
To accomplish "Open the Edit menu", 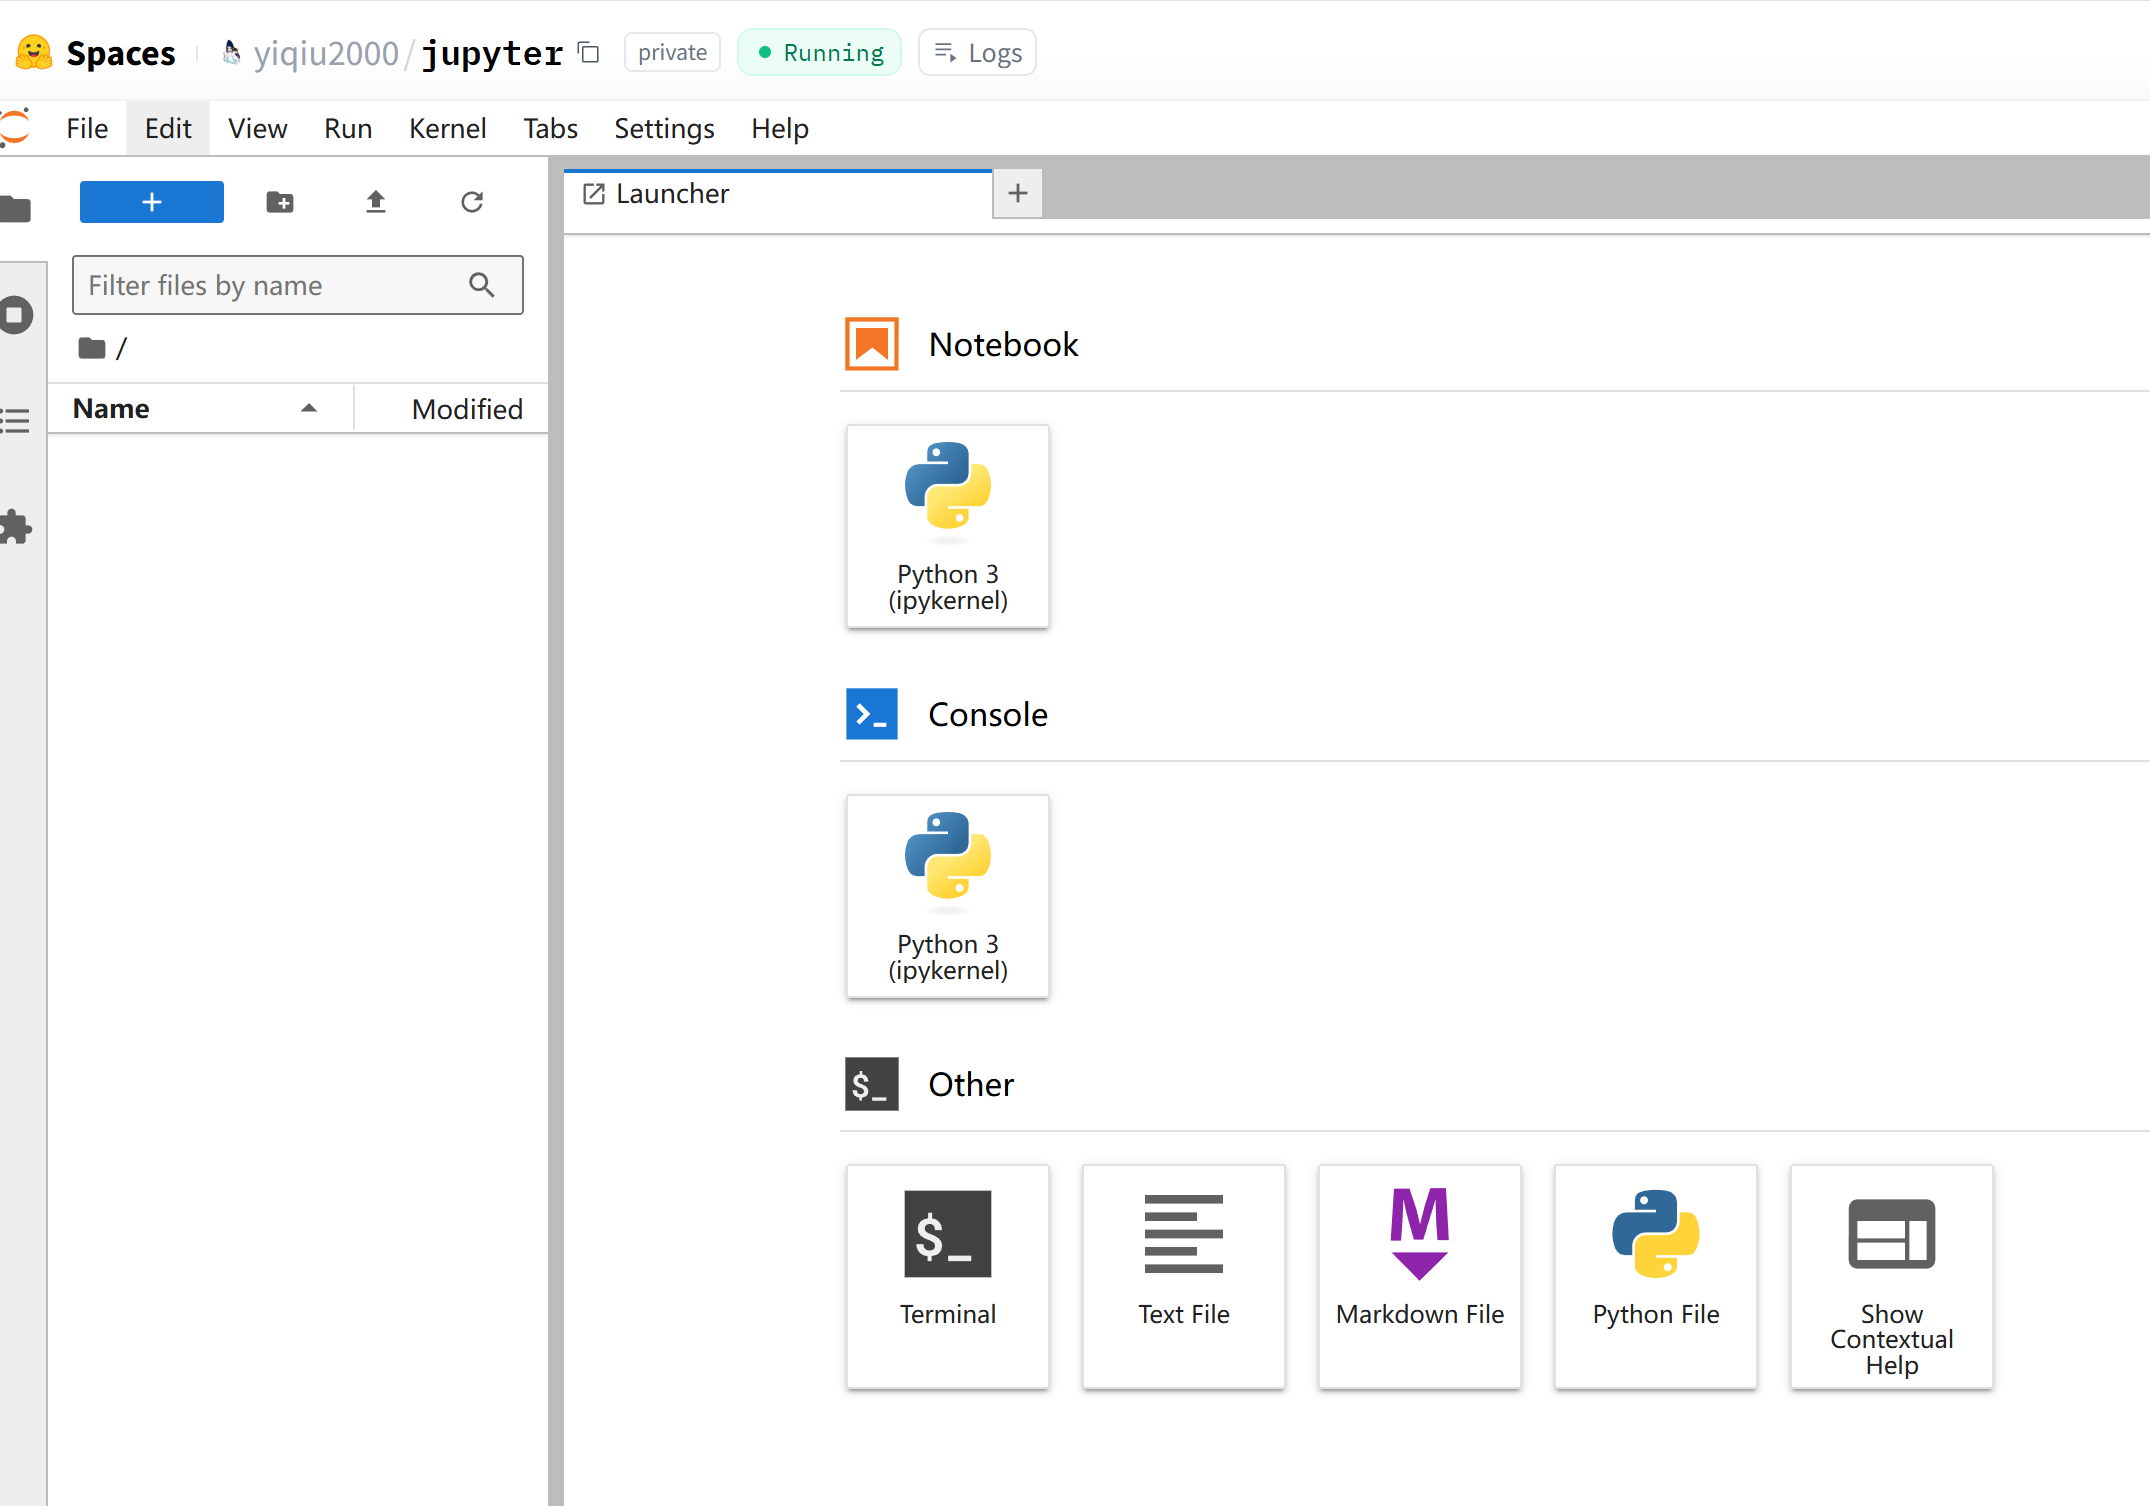I will click(168, 128).
